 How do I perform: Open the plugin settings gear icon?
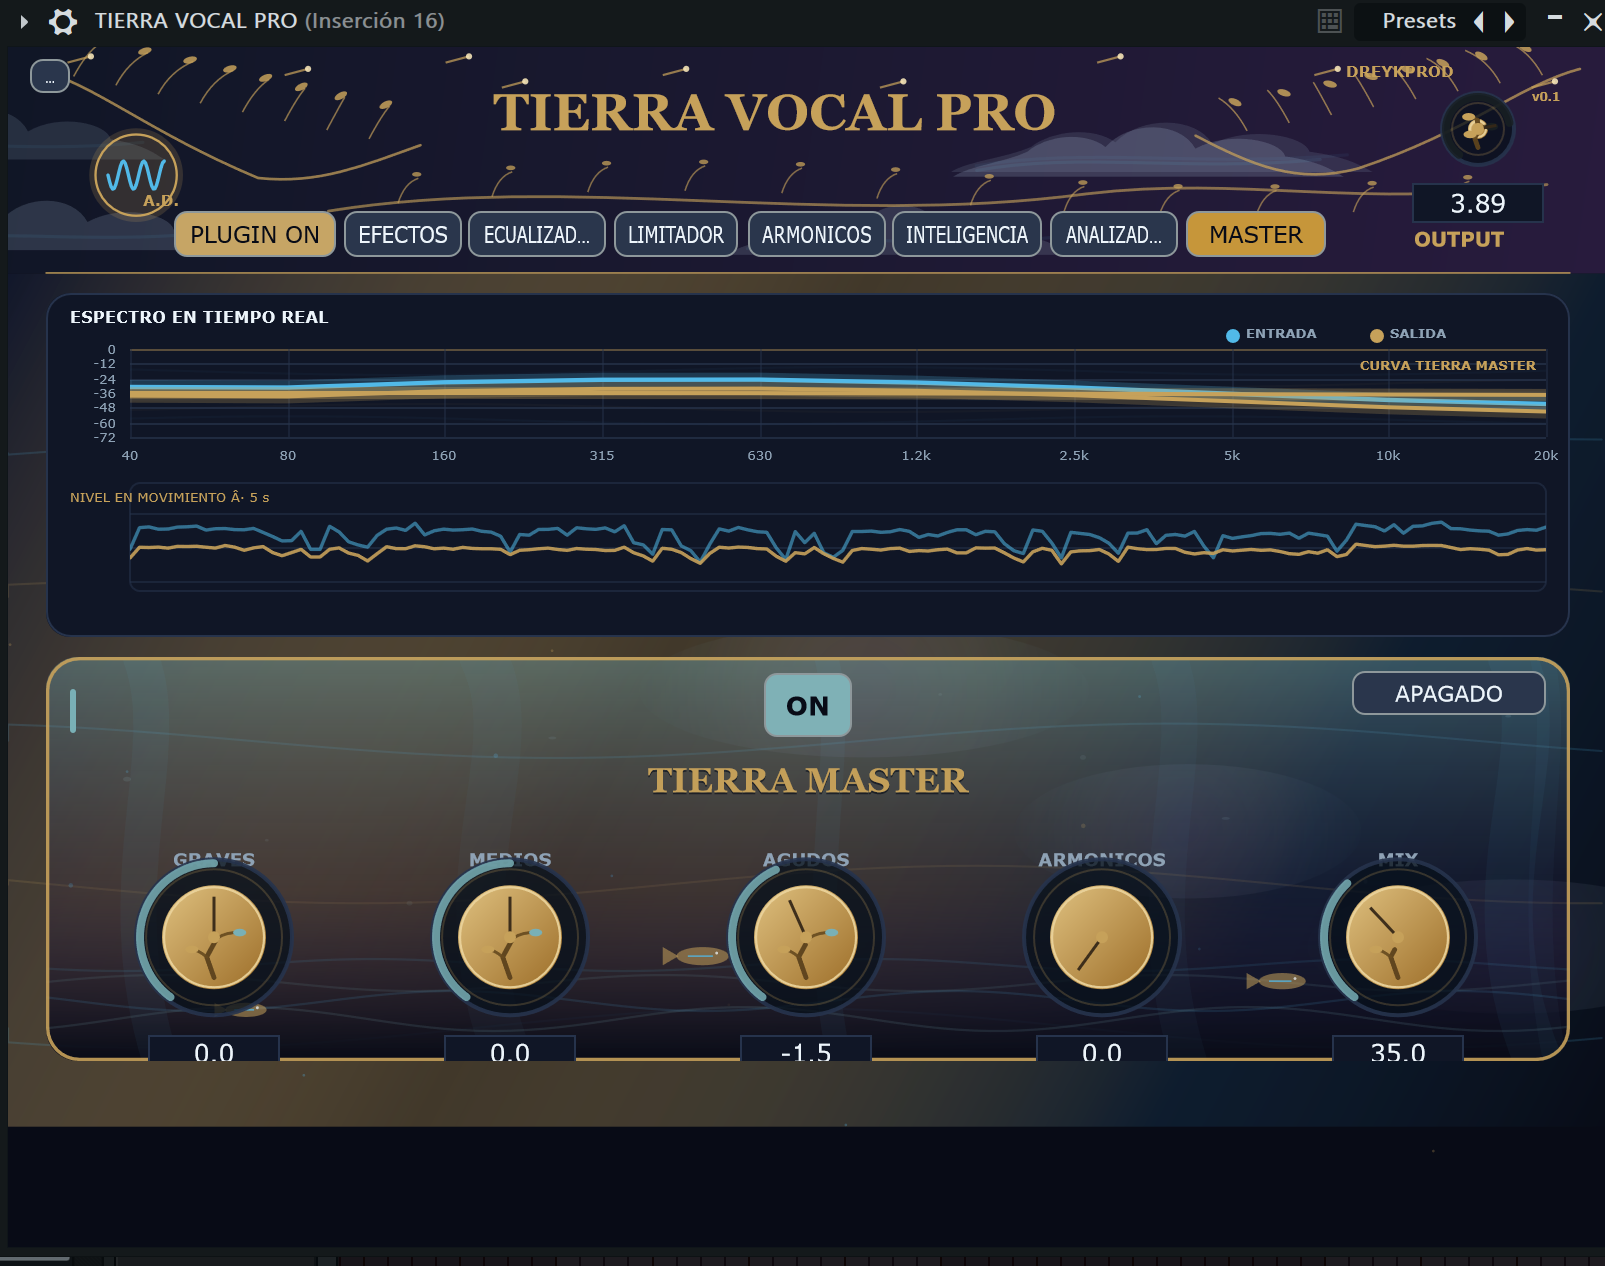tap(63, 21)
